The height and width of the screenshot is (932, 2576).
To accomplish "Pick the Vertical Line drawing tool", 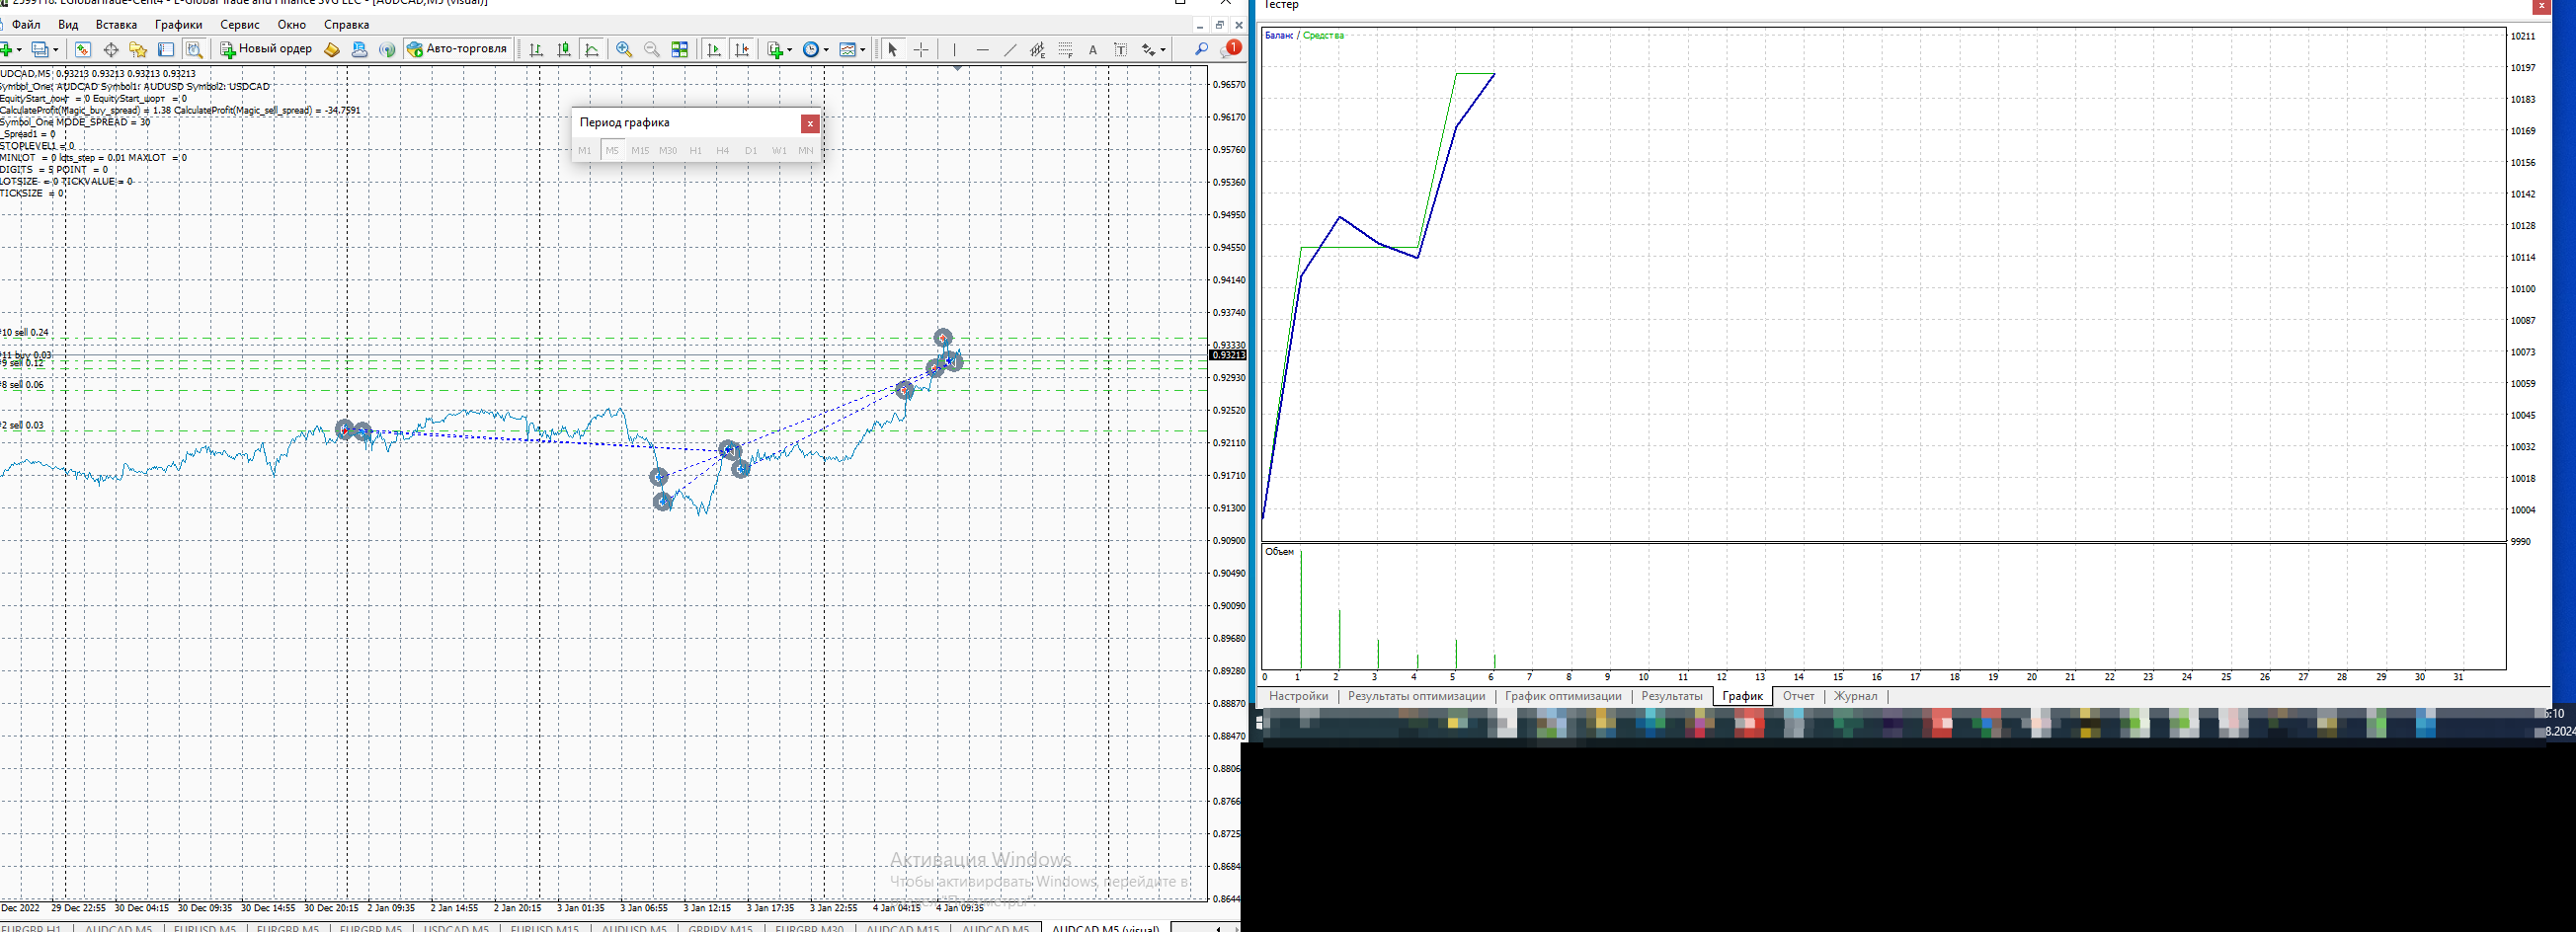I will [954, 49].
